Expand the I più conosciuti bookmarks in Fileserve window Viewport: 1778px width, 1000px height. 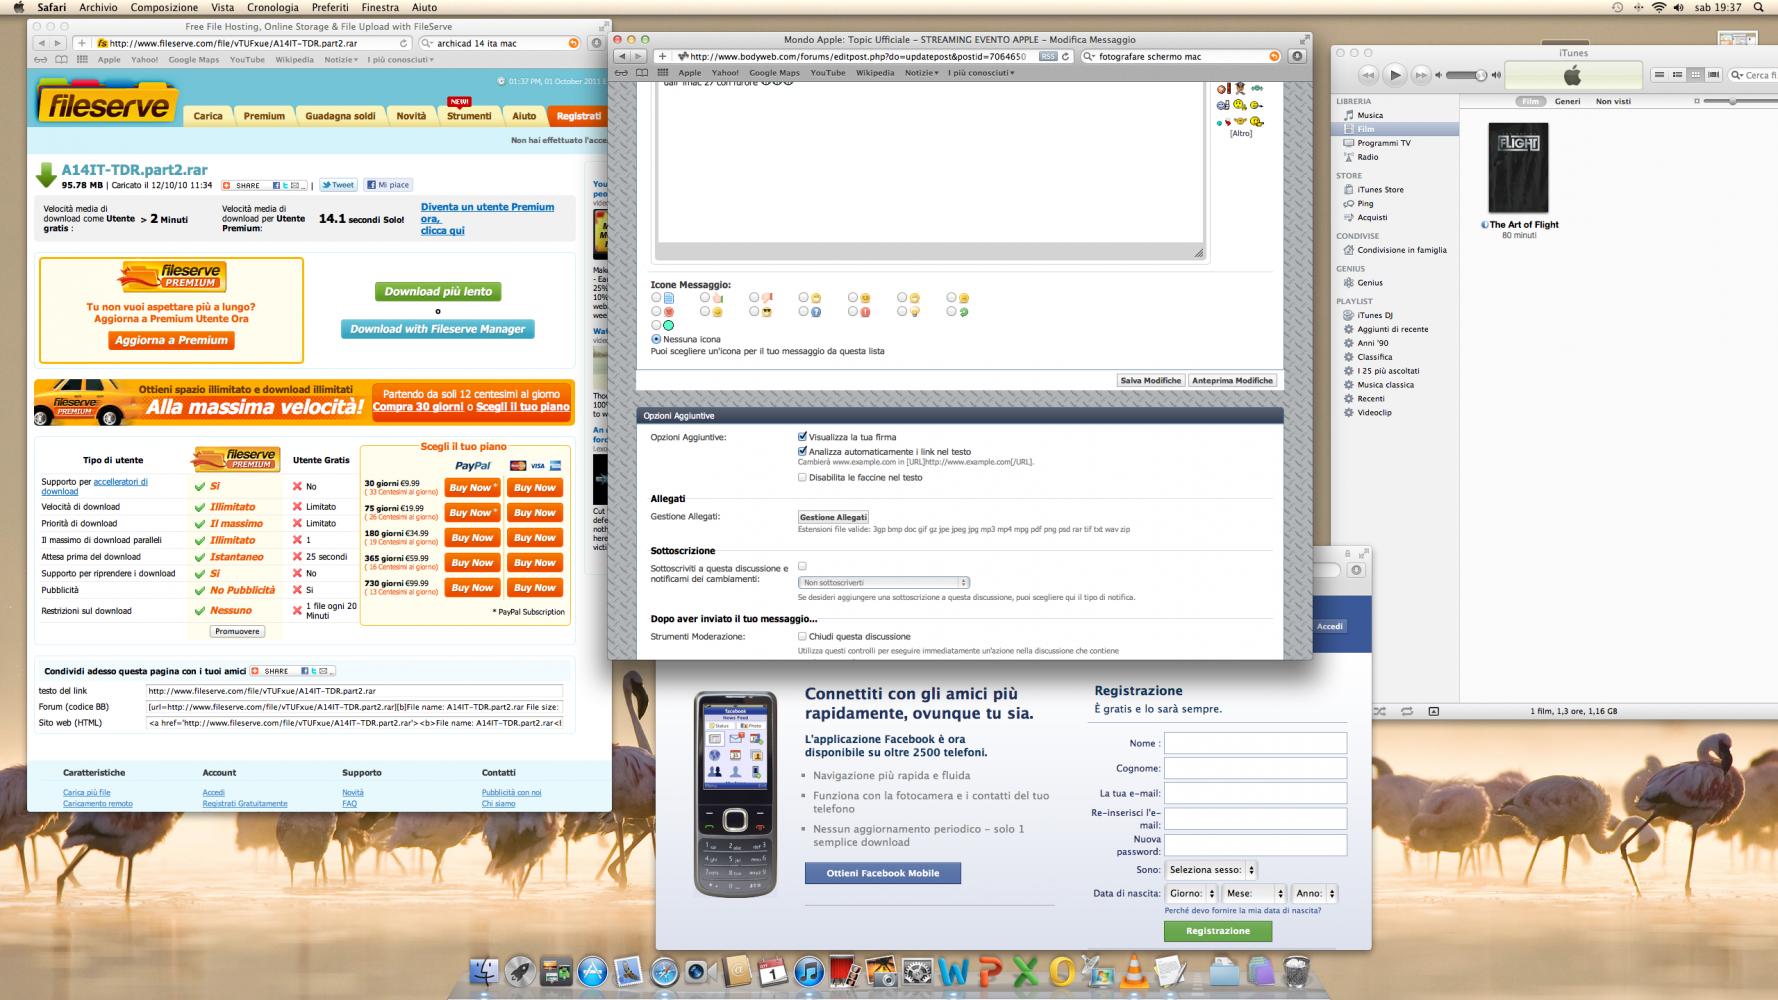[401, 59]
